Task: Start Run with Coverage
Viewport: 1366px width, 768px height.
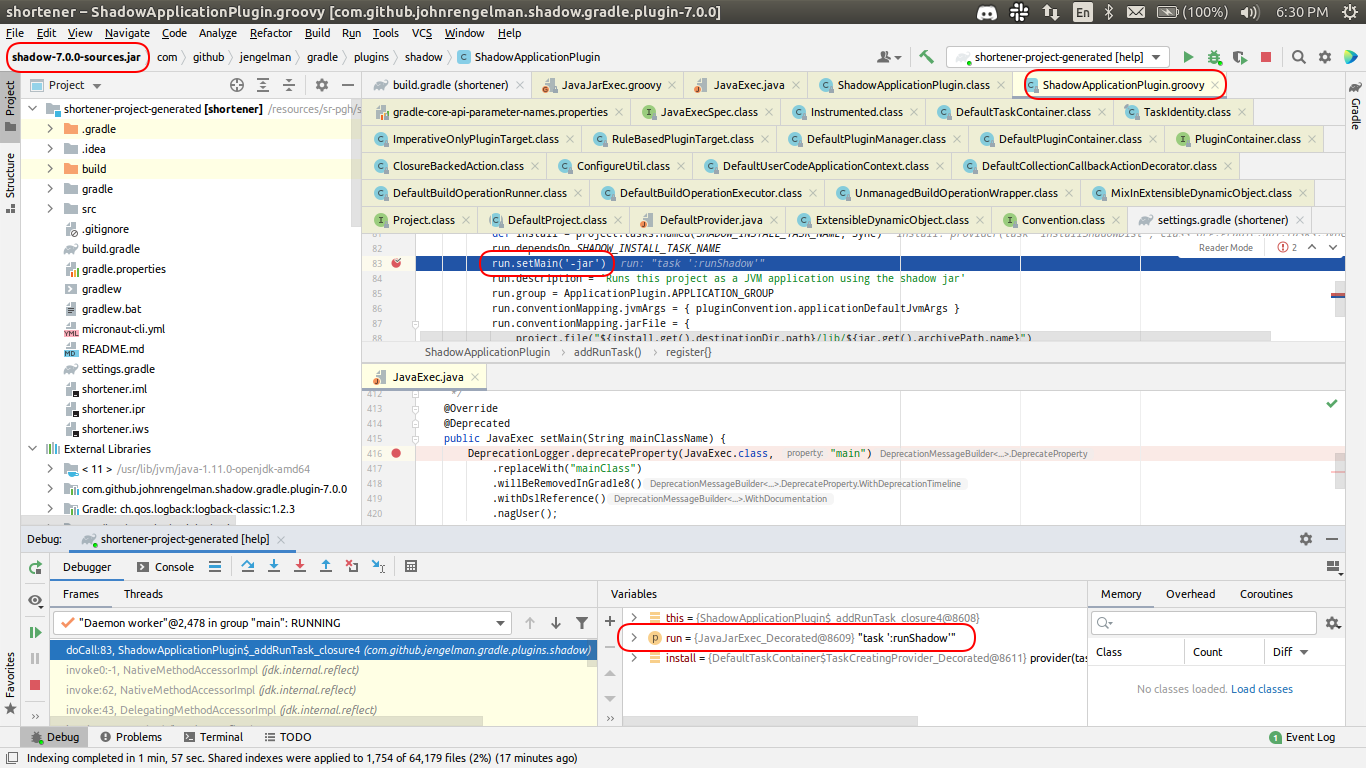Action: 1239,56
